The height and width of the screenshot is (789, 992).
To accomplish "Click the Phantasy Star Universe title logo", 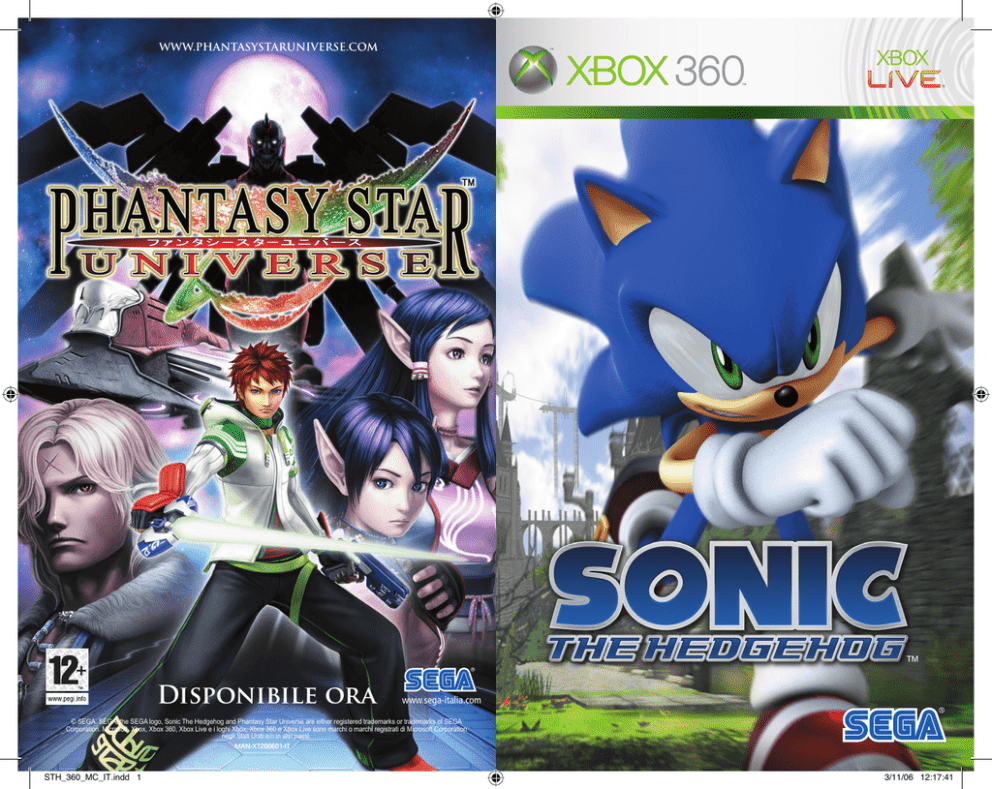I will pos(261,232).
